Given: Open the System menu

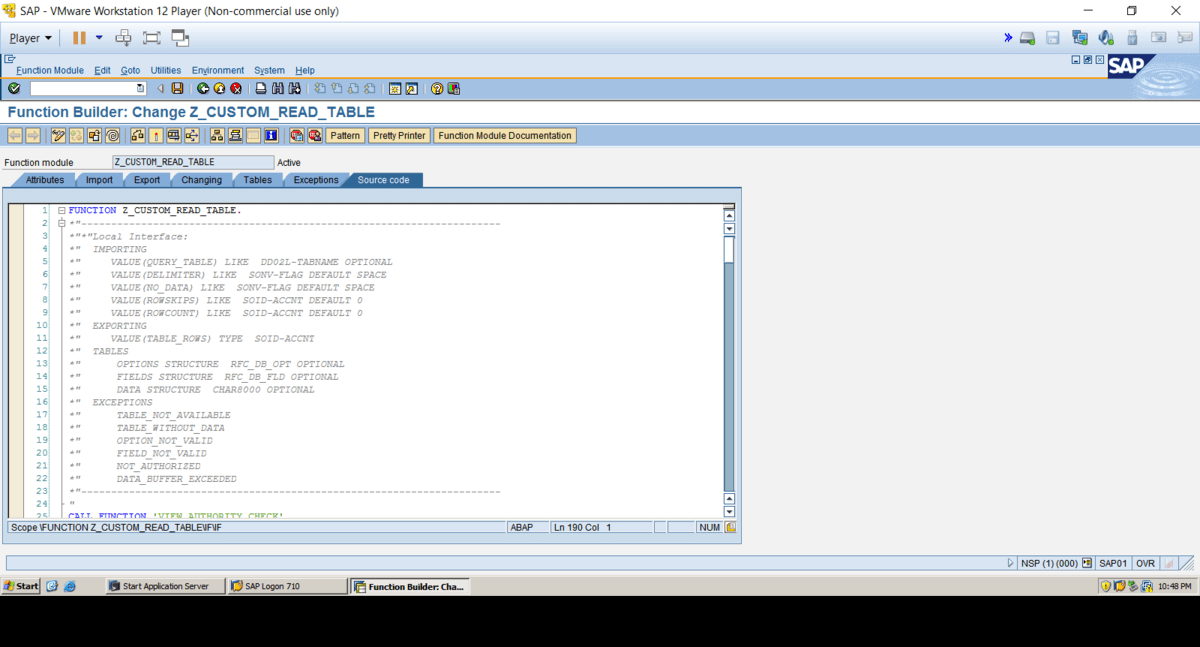Looking at the screenshot, I should (269, 70).
